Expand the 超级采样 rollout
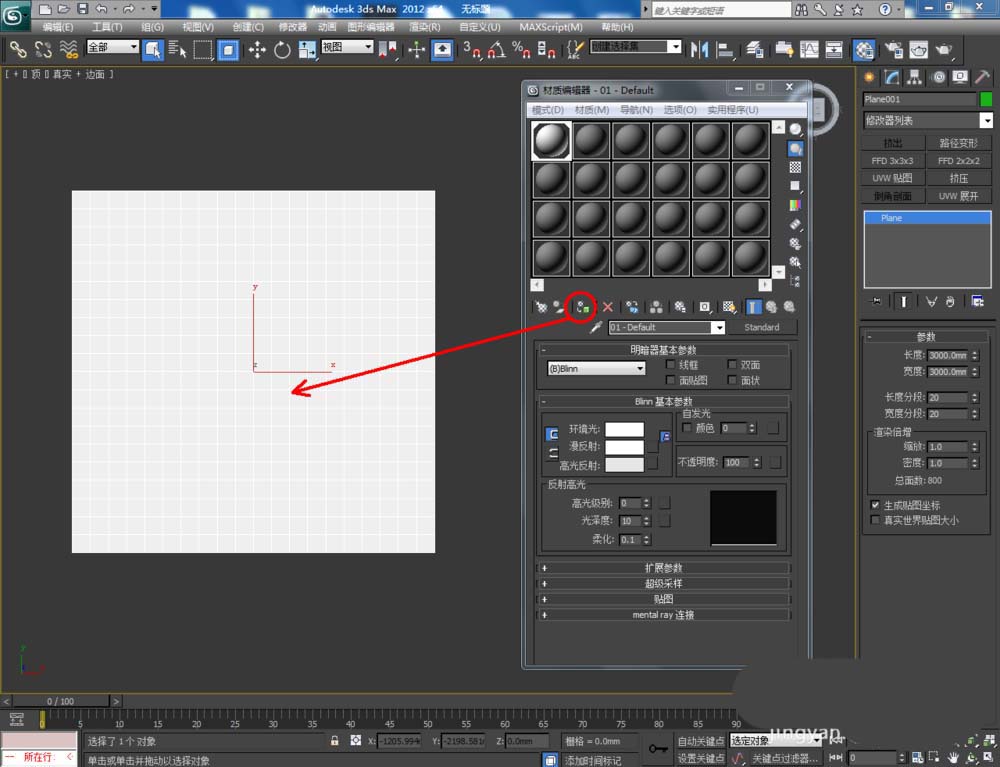The width and height of the screenshot is (1000, 767). pos(664,583)
